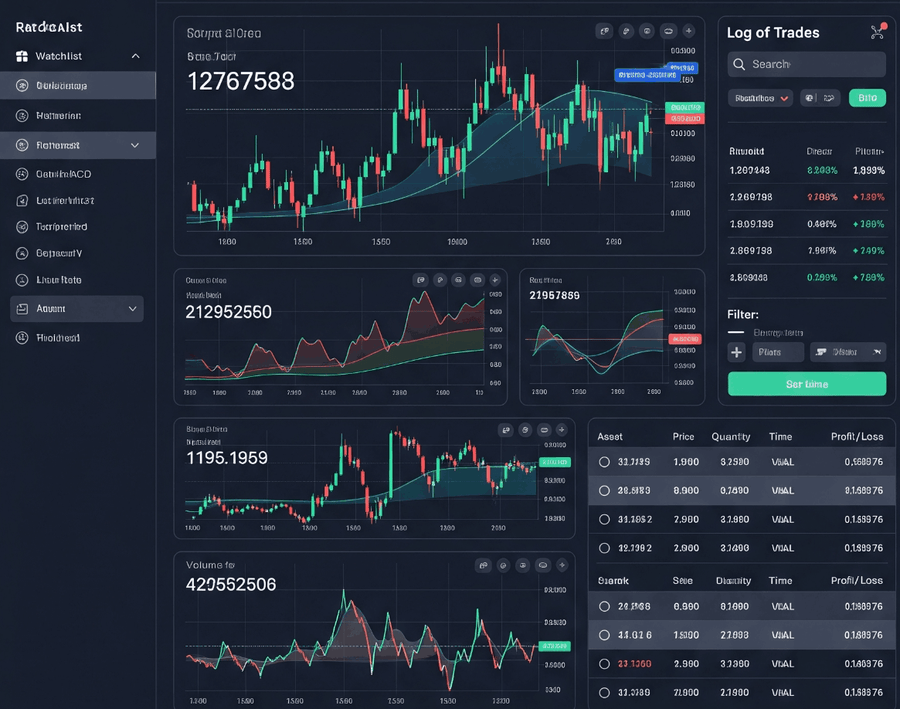Click the magnifier icon in the Search box

(x=739, y=64)
